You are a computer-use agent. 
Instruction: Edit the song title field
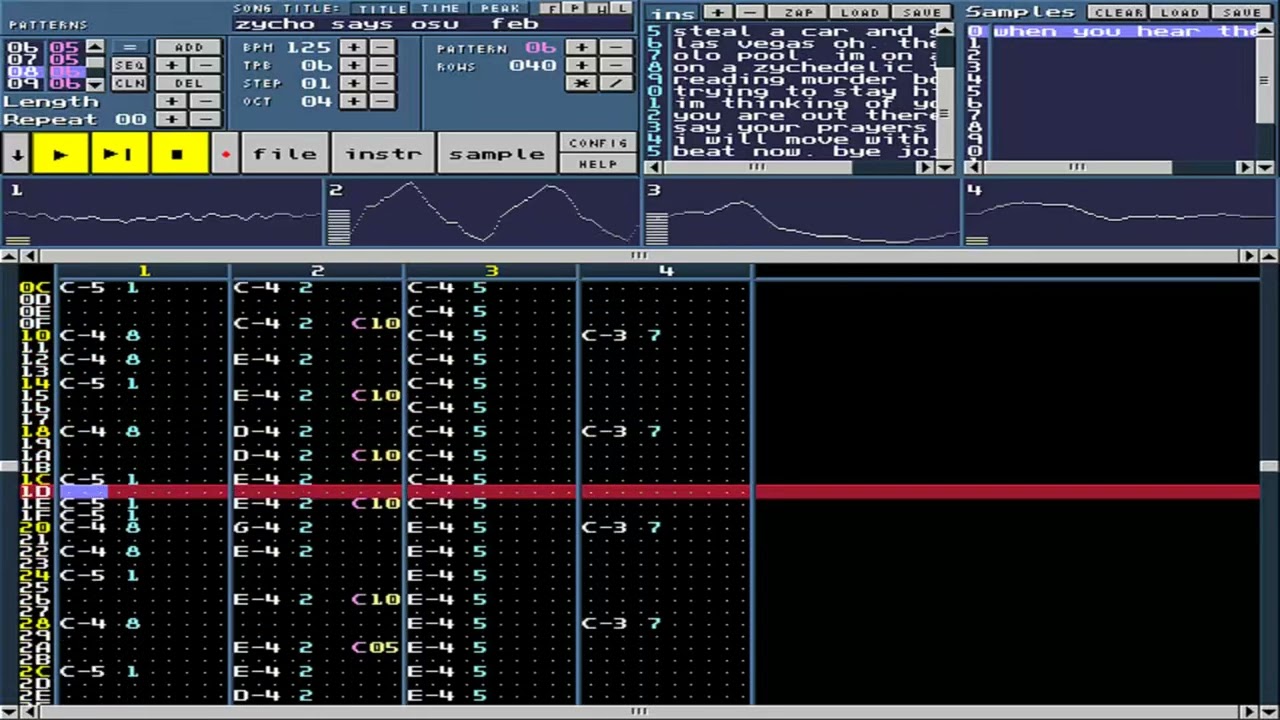433,24
